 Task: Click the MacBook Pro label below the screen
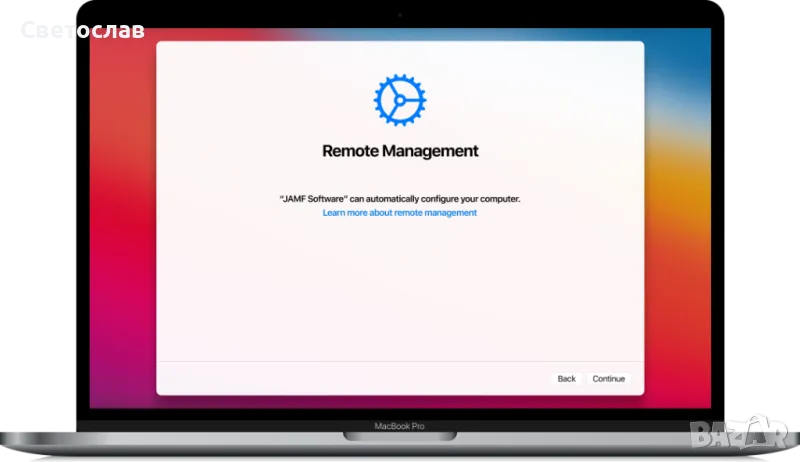(399, 426)
